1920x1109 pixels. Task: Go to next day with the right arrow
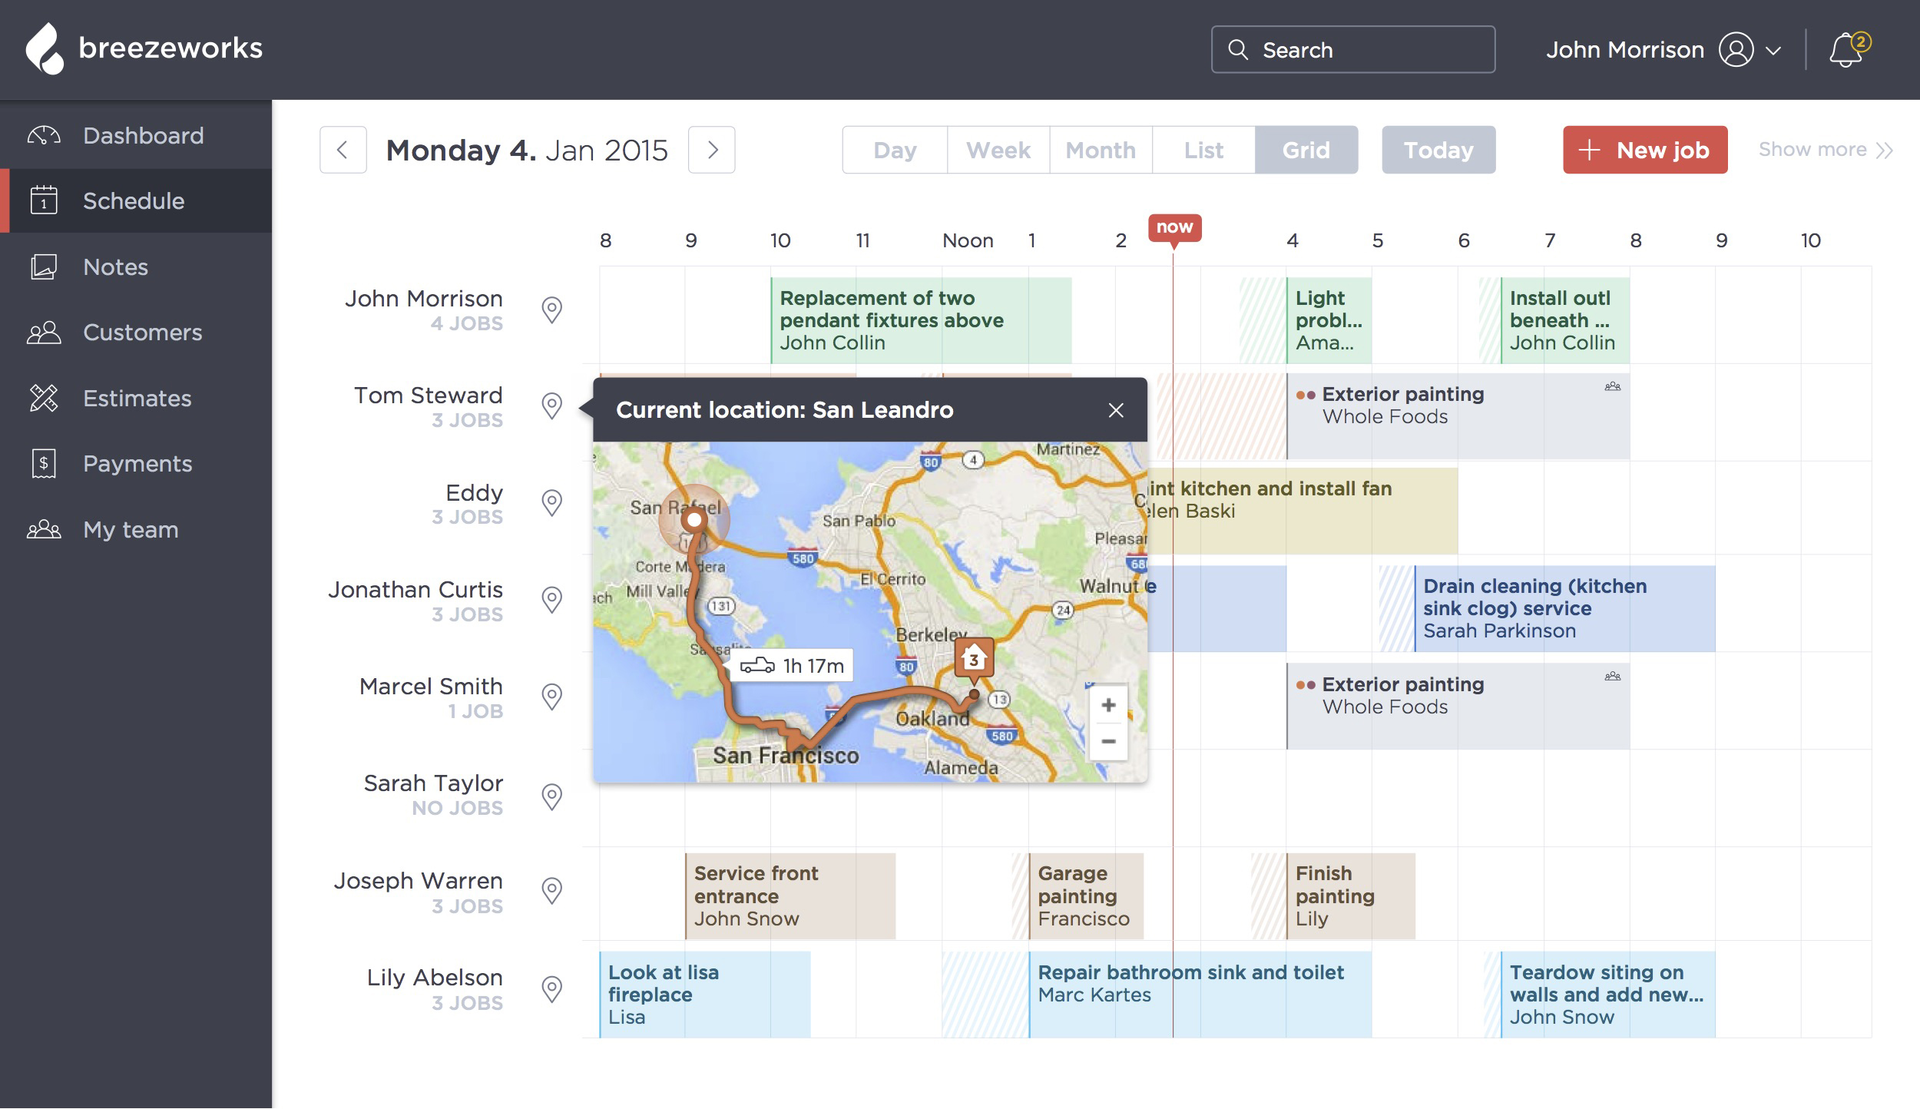711,149
